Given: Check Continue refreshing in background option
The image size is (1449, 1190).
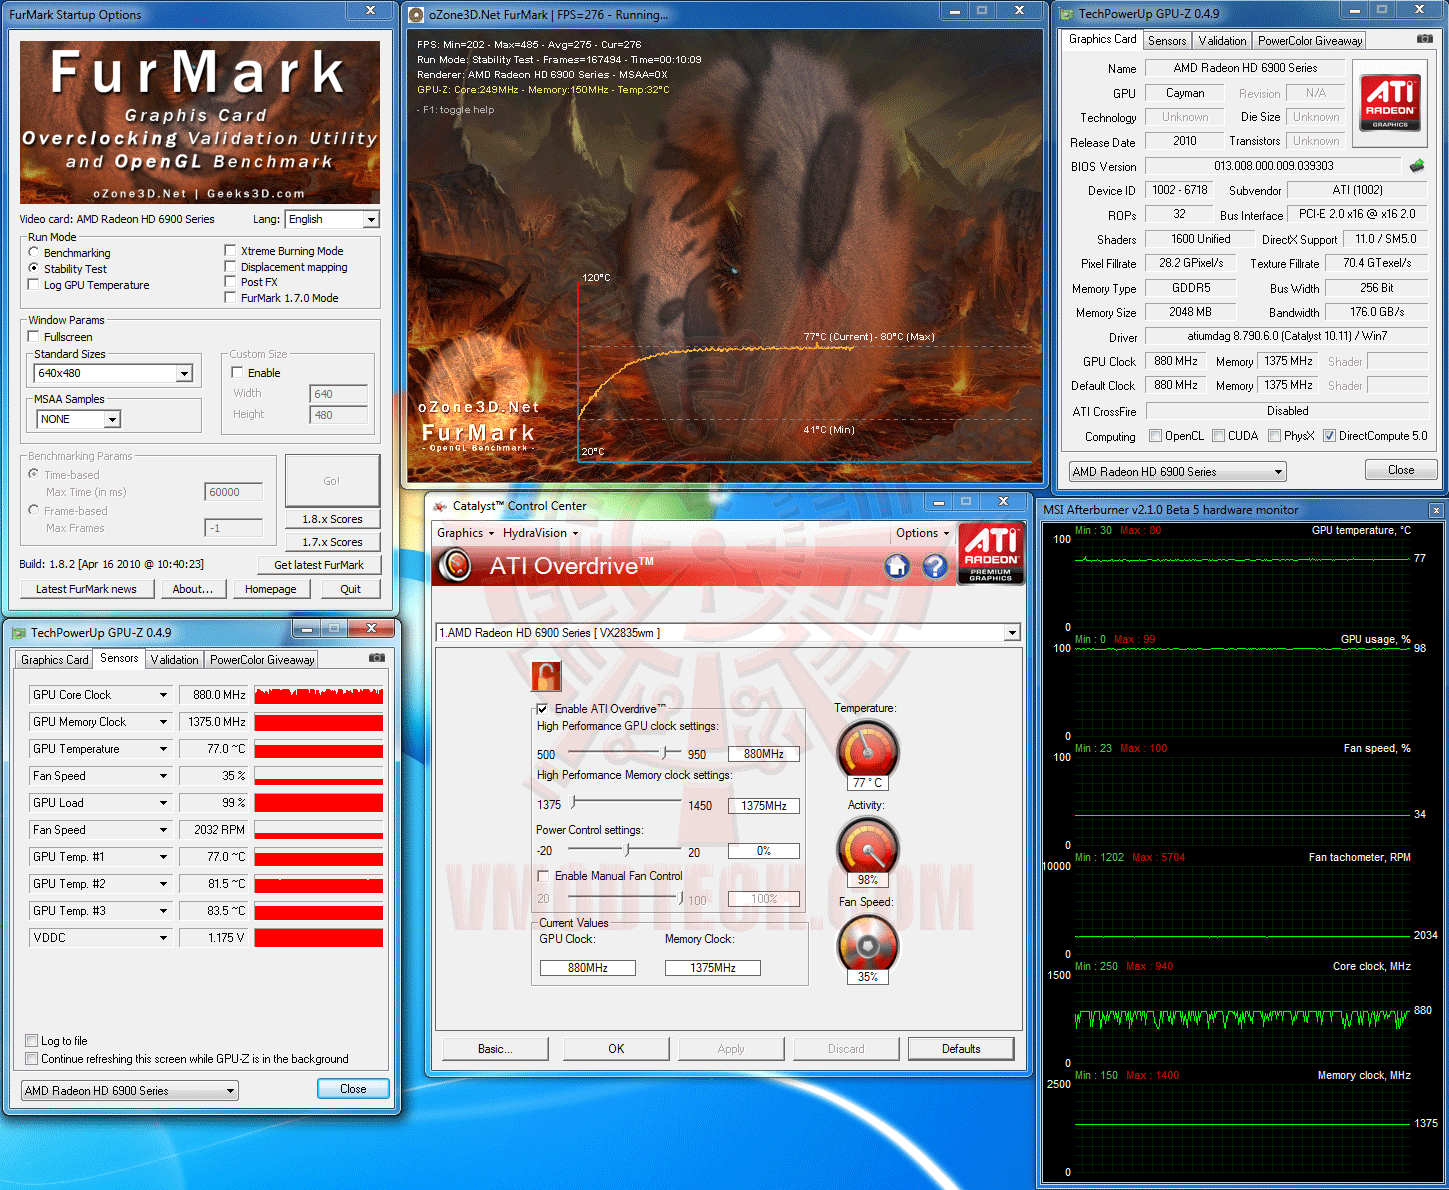Looking at the screenshot, I should [x=32, y=1059].
